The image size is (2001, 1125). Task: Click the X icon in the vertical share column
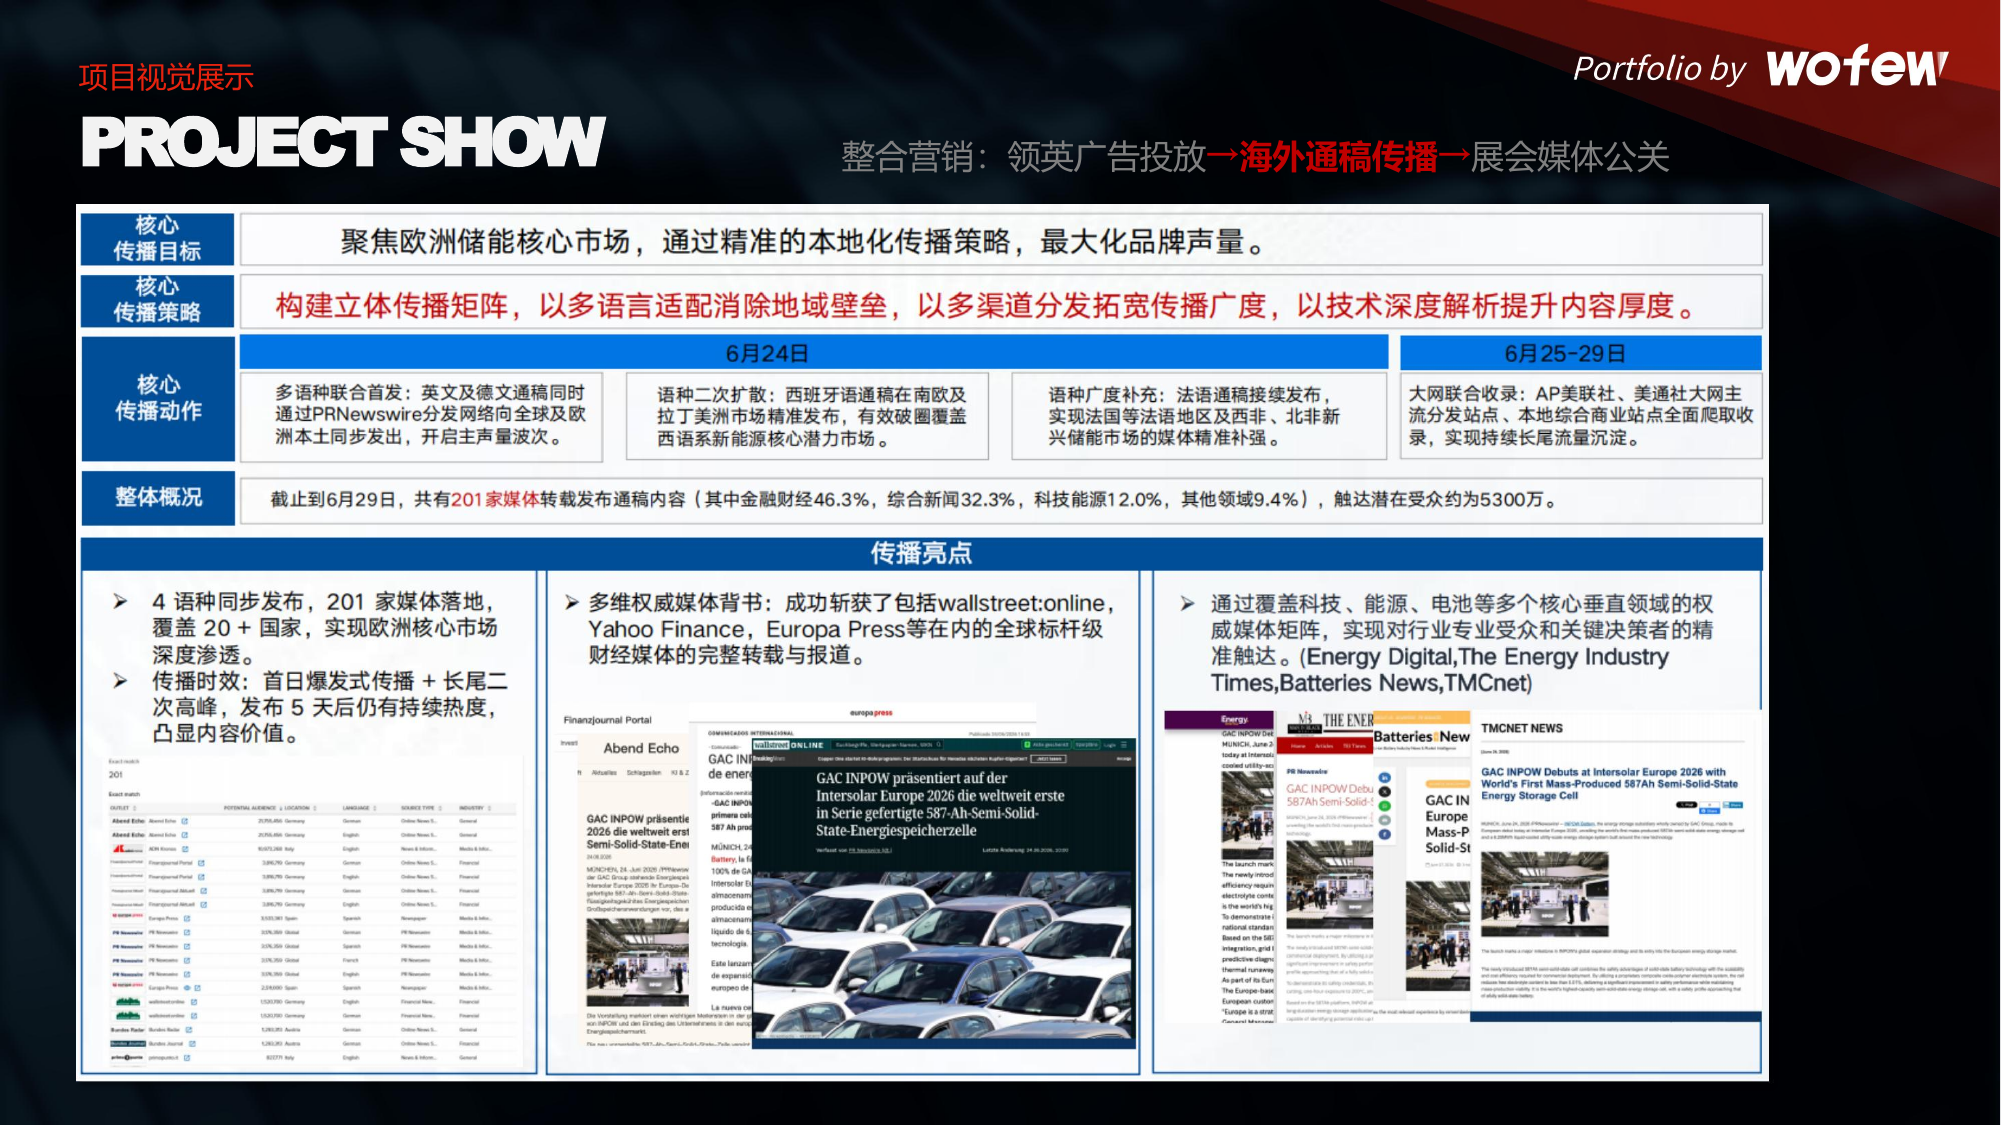(1385, 791)
